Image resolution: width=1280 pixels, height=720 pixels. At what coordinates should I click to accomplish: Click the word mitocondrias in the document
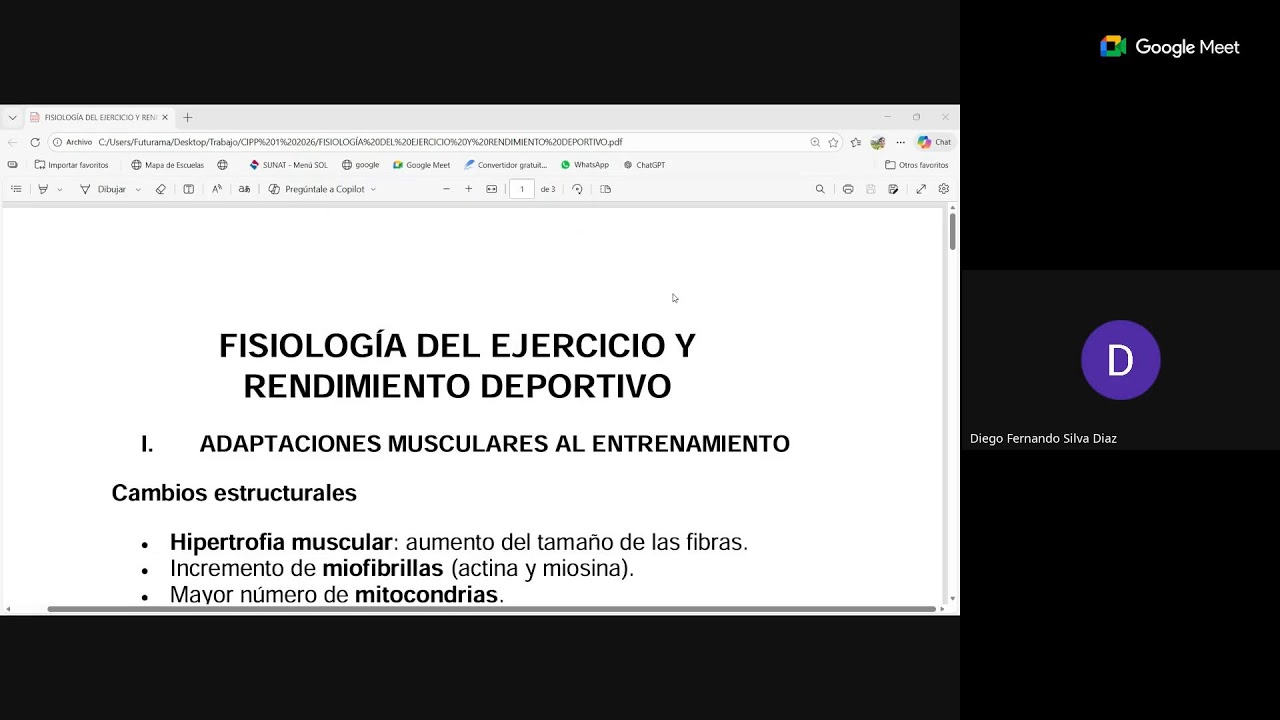(x=426, y=595)
